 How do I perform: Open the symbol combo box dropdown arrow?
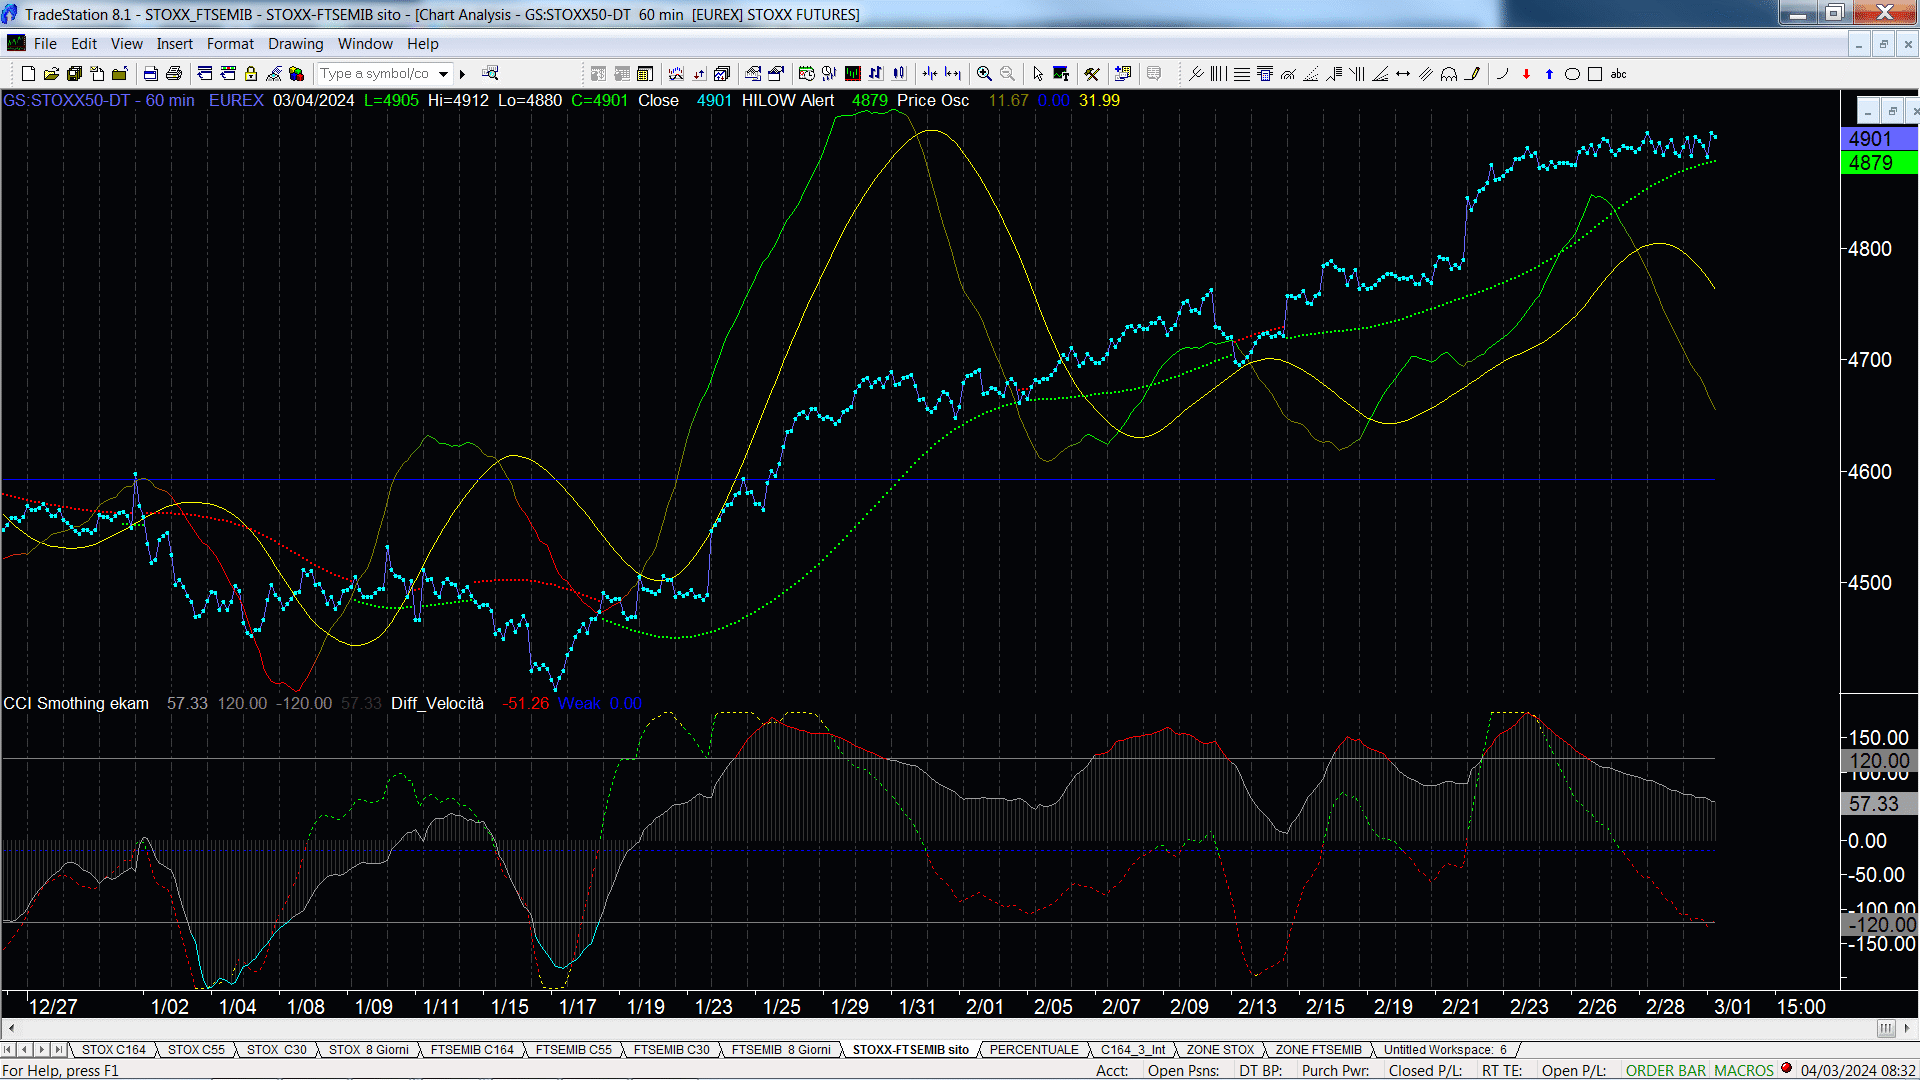443,74
